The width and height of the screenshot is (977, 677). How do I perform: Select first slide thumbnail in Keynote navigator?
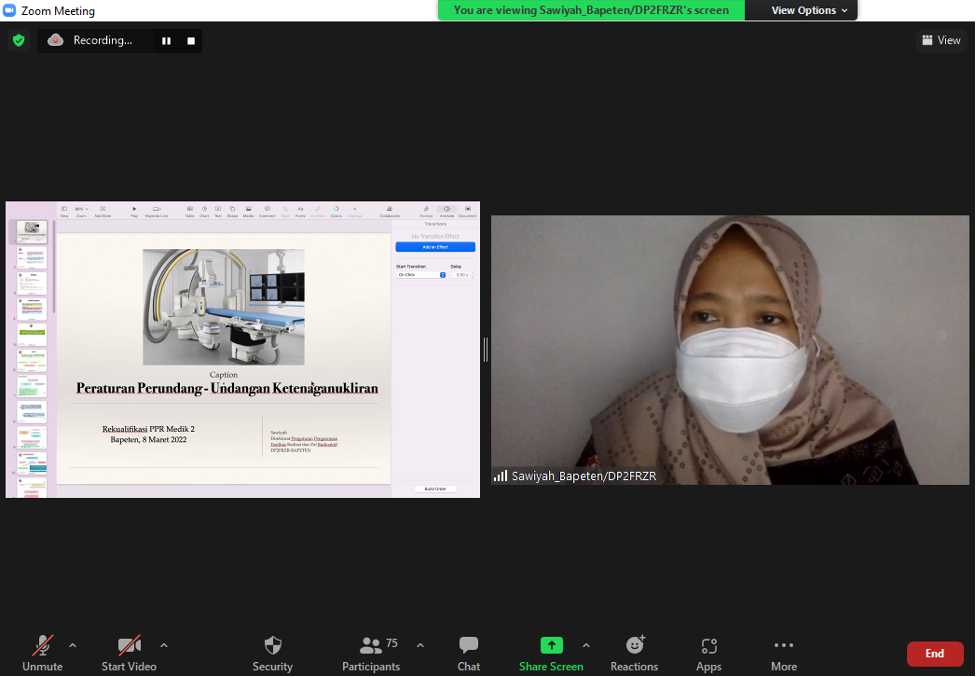click(x=32, y=231)
